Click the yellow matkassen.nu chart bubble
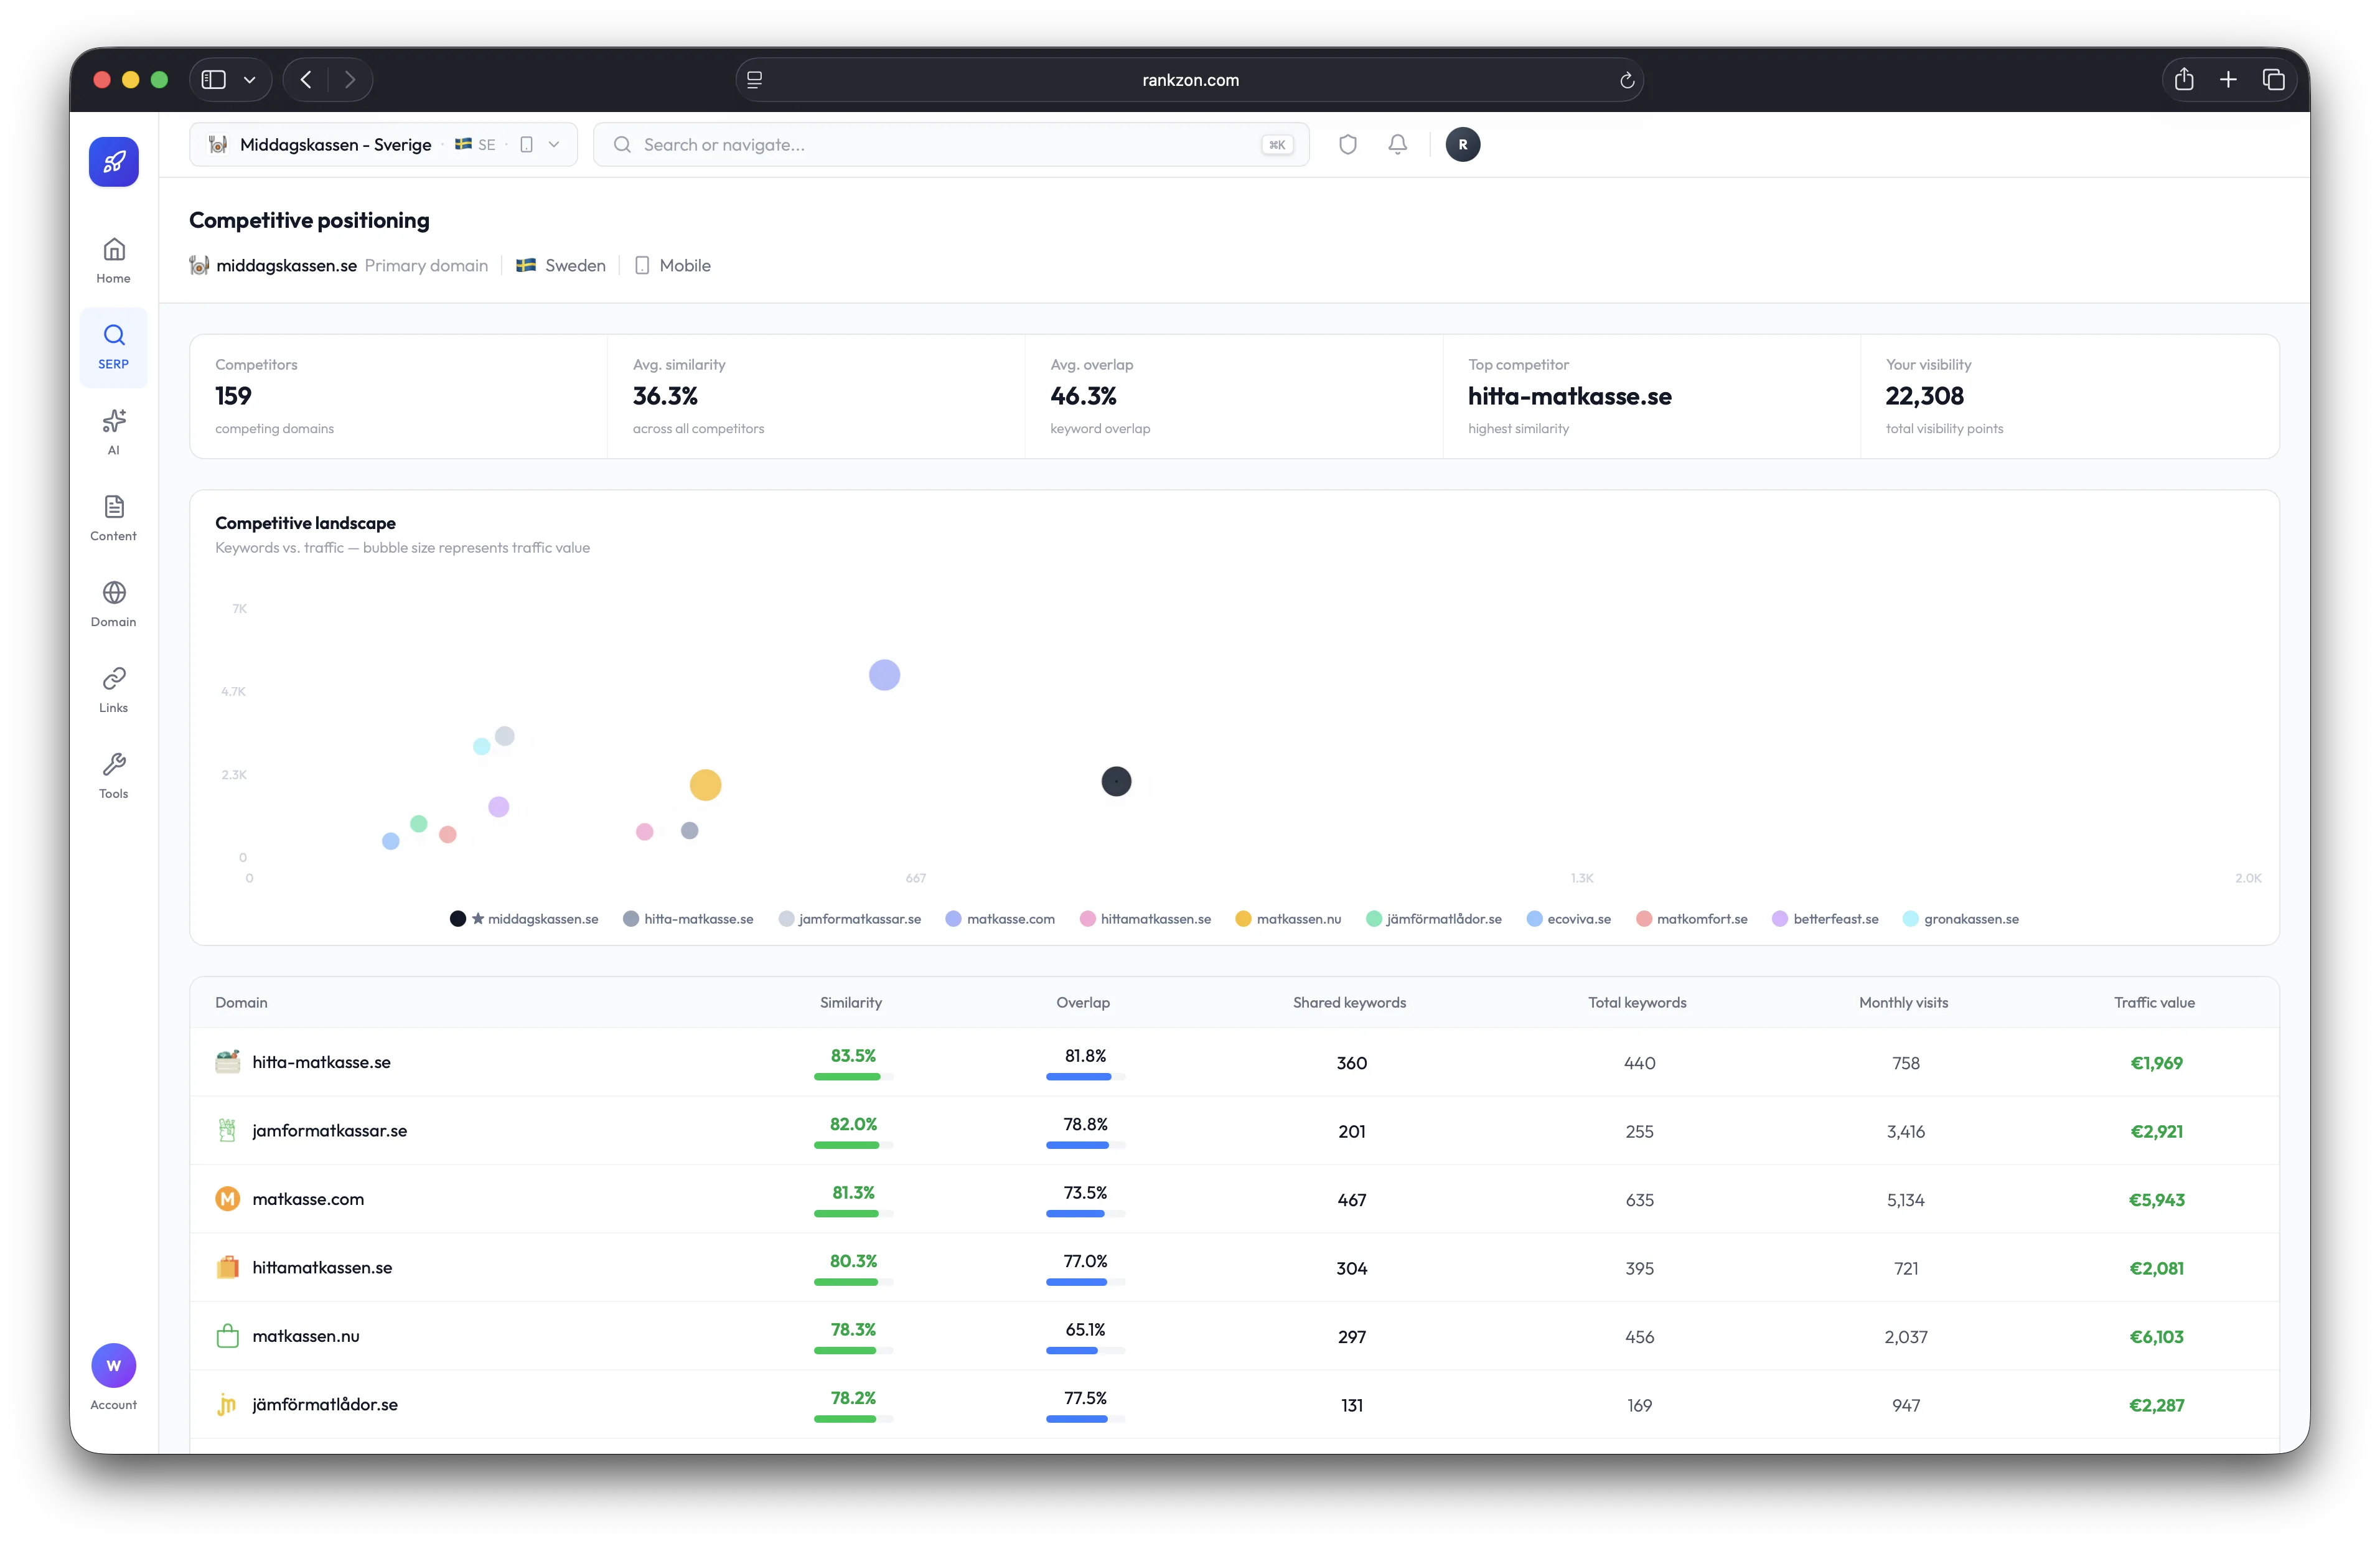 tap(706, 785)
